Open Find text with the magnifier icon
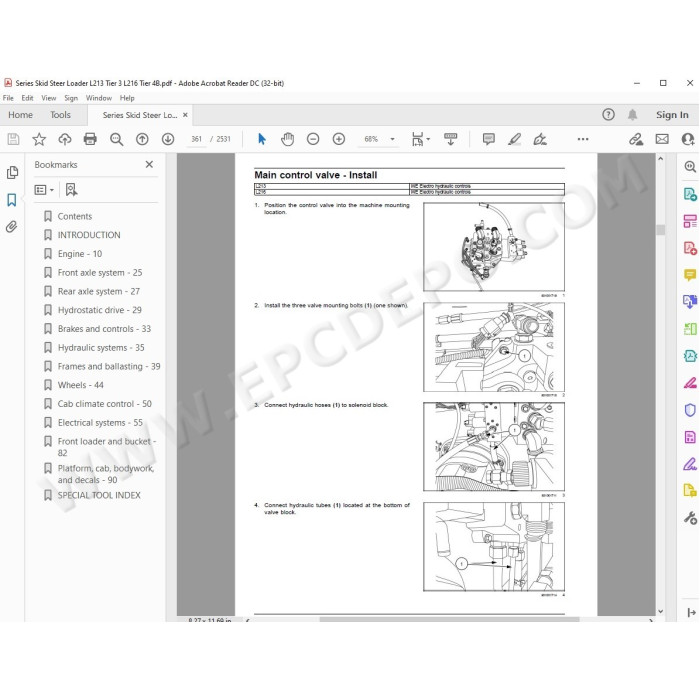 point(117,139)
